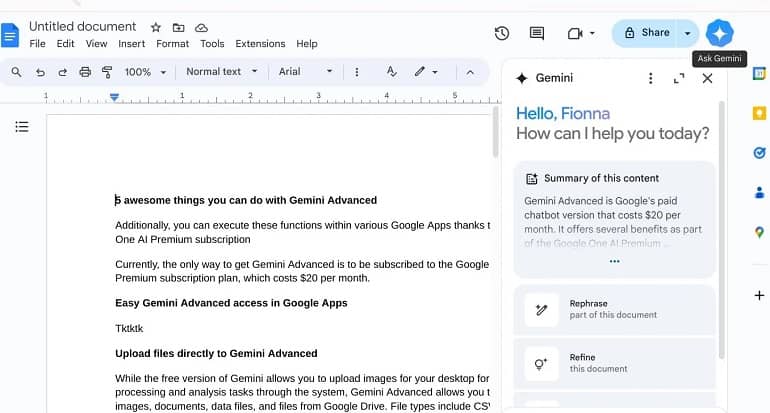Open the Google Docs home icon

tap(10, 35)
